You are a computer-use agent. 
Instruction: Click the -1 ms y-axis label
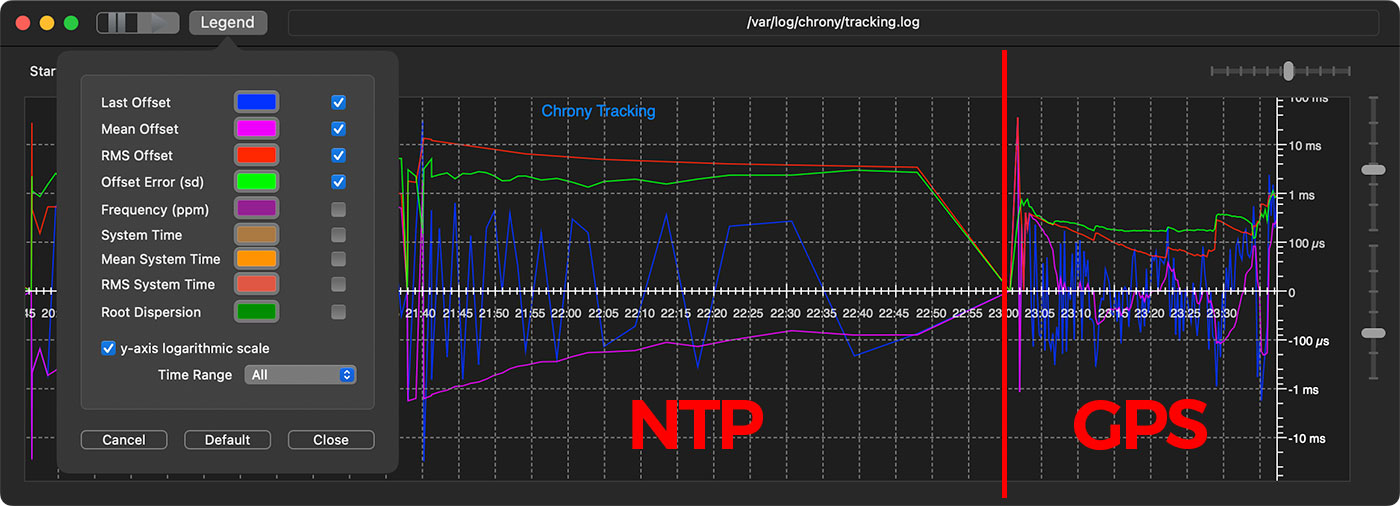[1303, 389]
